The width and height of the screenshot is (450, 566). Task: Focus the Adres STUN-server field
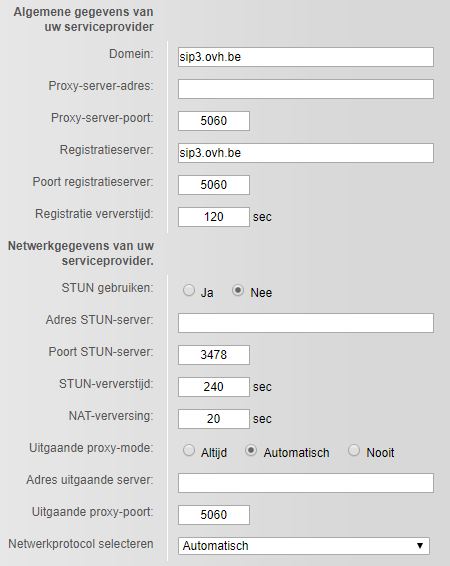pos(306,323)
